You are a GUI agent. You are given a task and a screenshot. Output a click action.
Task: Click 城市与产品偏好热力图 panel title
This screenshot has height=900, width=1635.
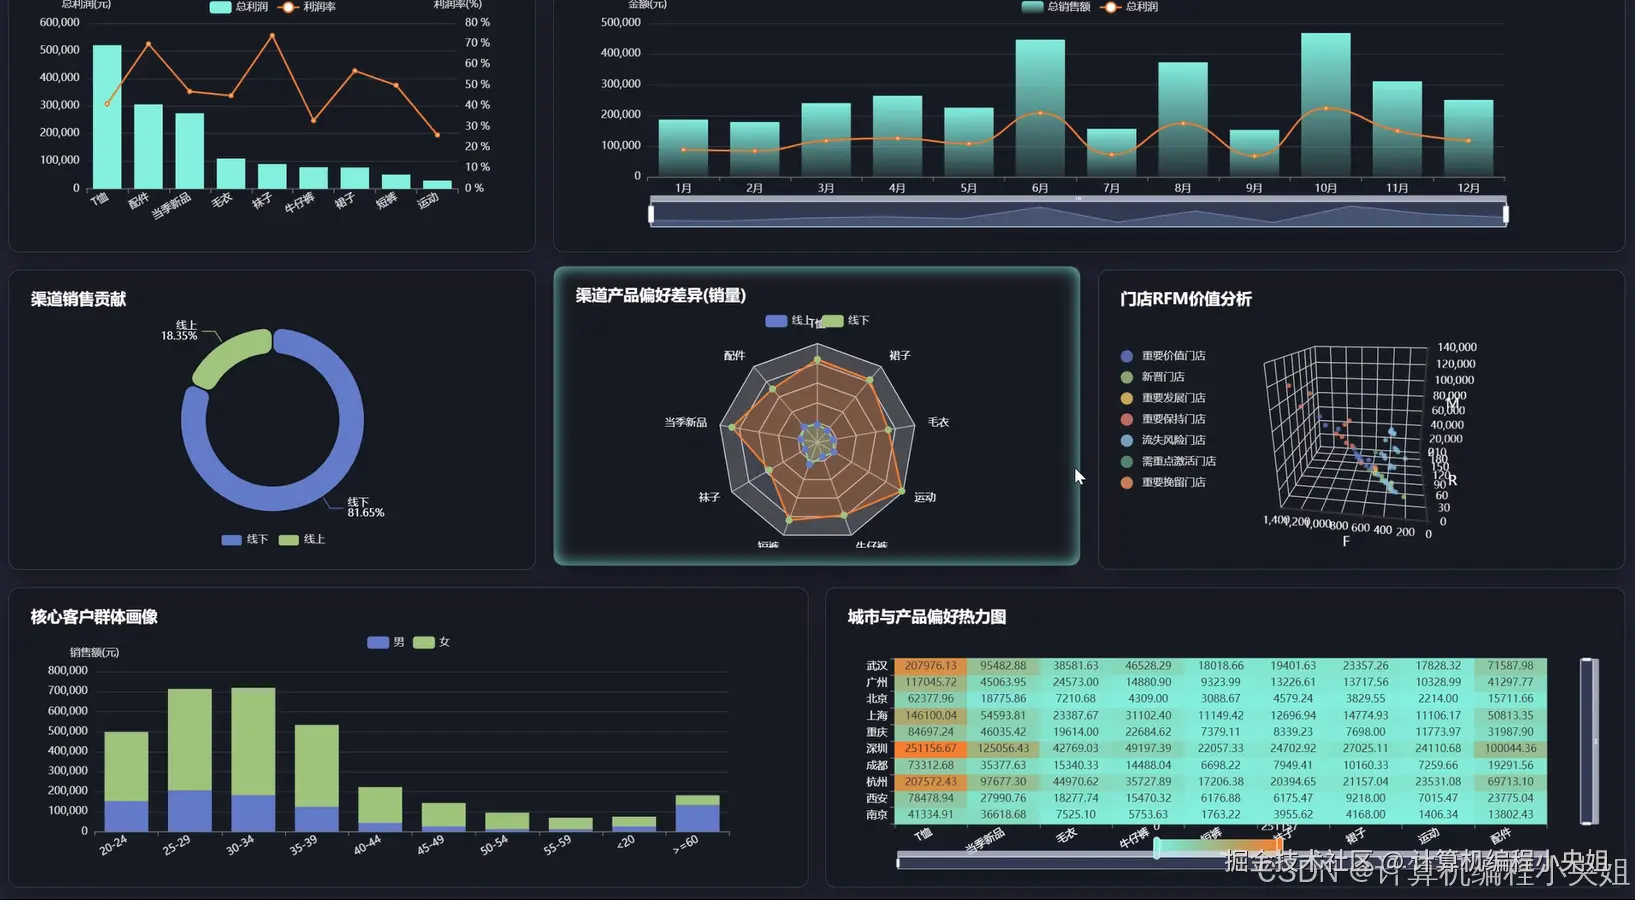pyautogui.click(x=927, y=617)
